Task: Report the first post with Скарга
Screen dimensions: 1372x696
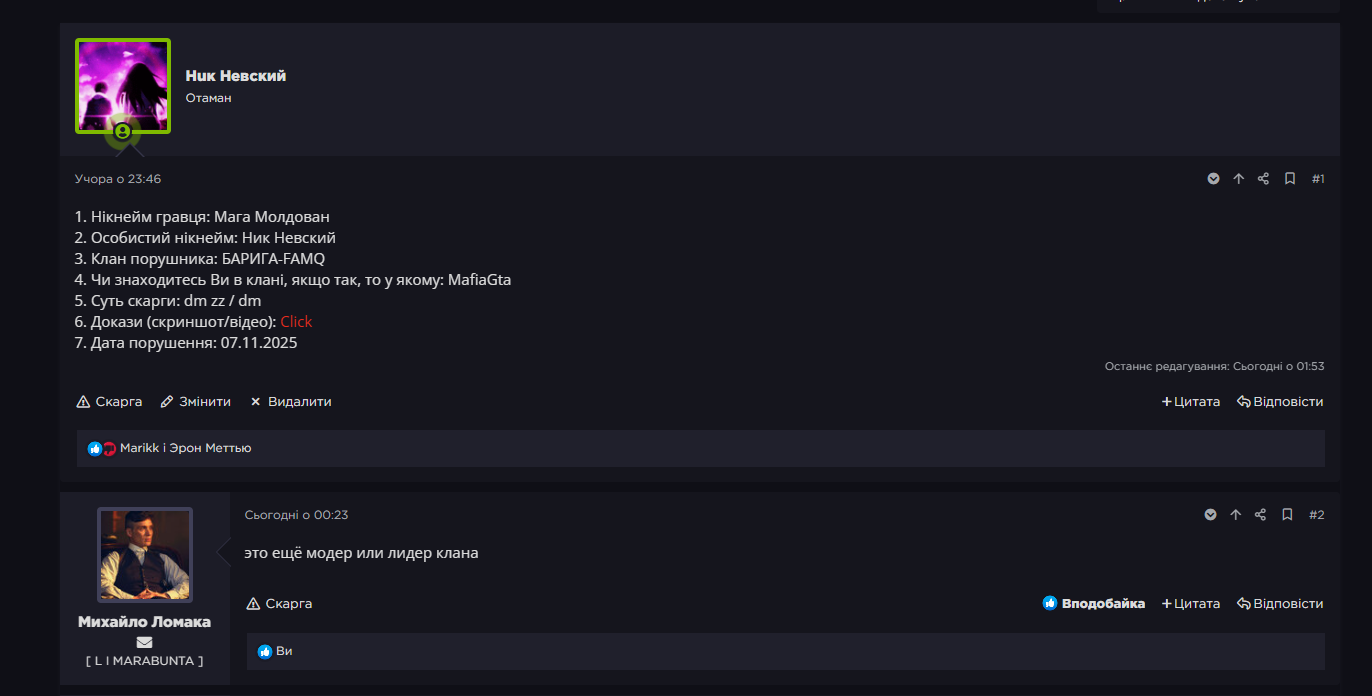Action: tap(110, 402)
